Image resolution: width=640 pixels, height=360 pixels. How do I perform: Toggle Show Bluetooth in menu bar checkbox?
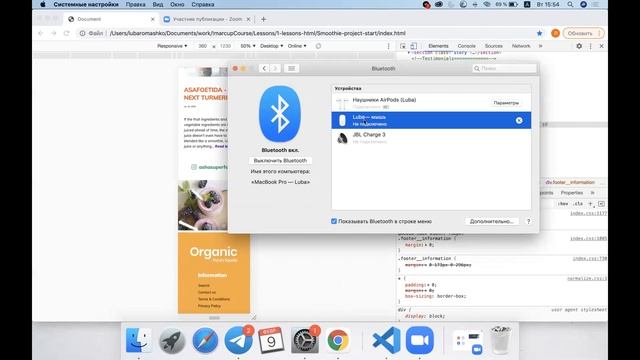(x=334, y=221)
